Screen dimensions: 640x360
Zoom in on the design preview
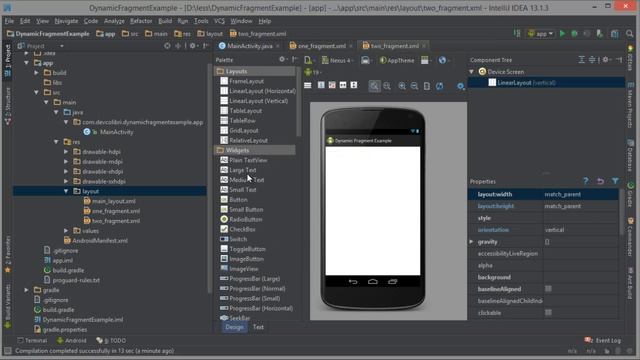coord(402,86)
